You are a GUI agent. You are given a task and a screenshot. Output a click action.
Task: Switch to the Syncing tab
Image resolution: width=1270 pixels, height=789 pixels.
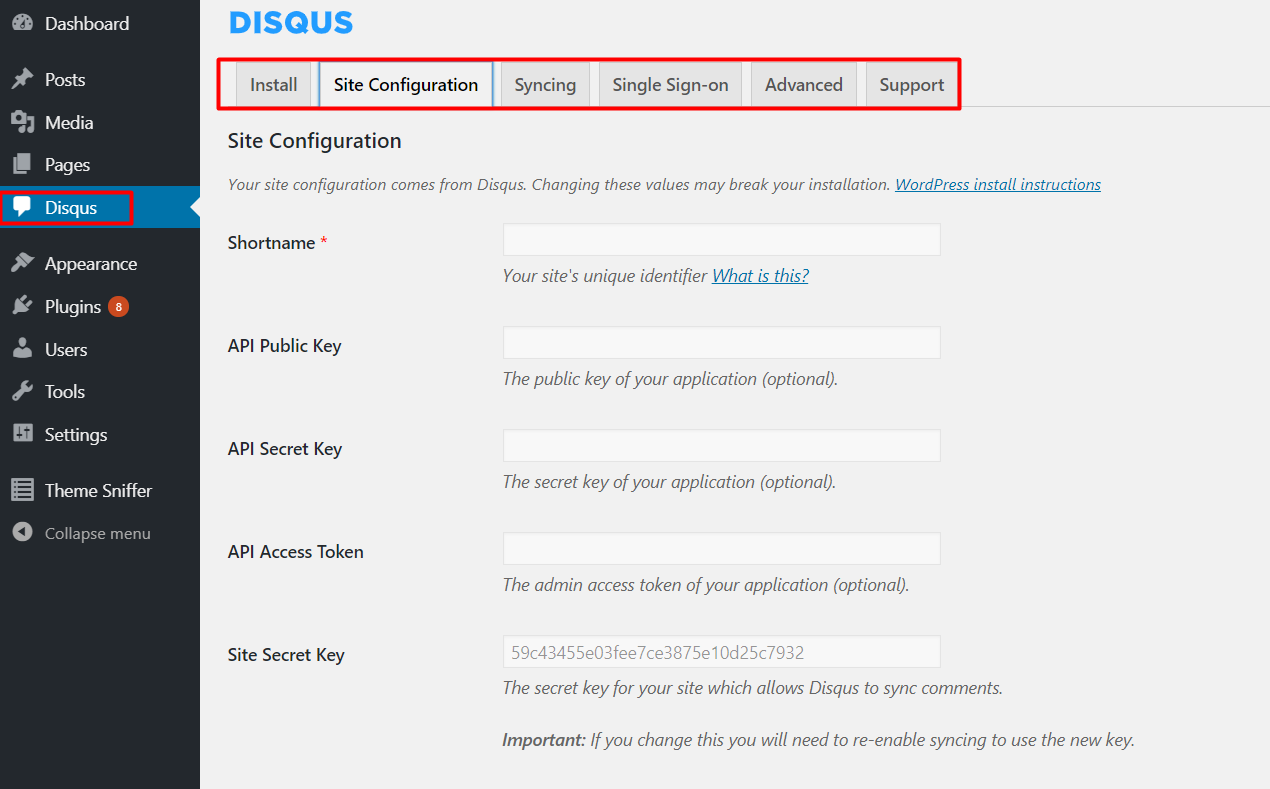(x=545, y=84)
